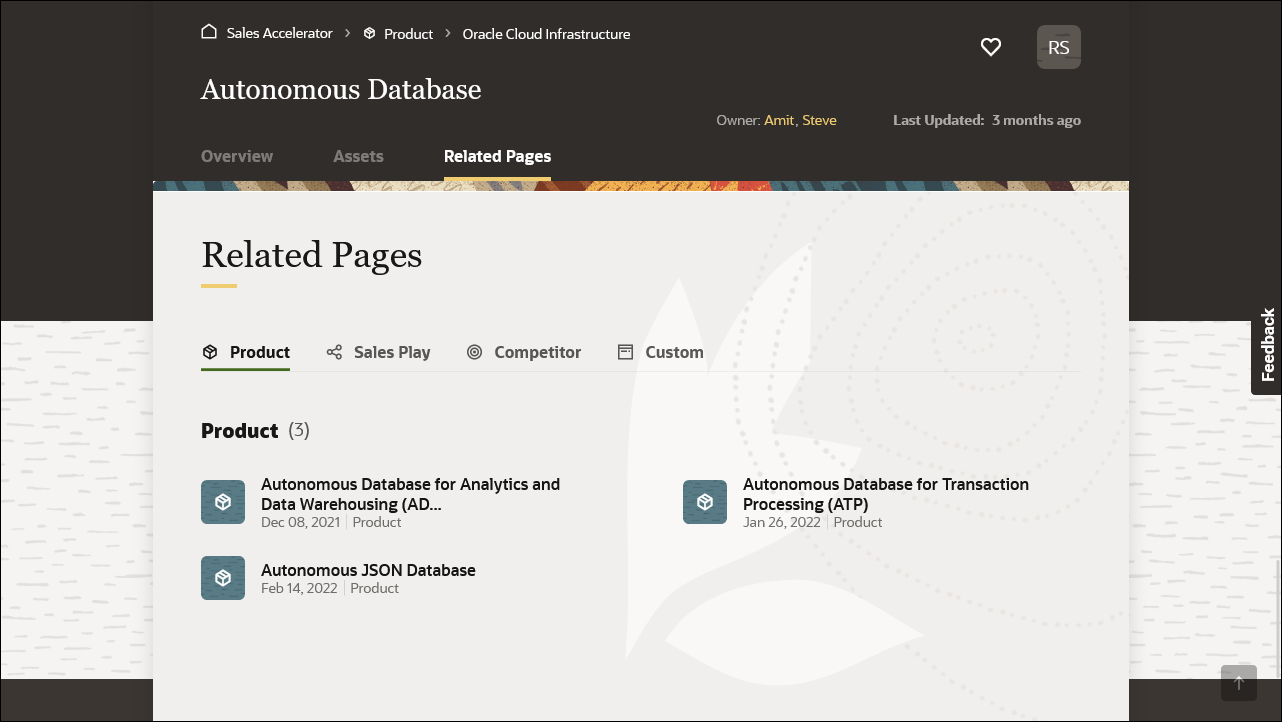Image resolution: width=1282 pixels, height=722 pixels.
Task: Switch to the Assets tab
Action: click(358, 156)
